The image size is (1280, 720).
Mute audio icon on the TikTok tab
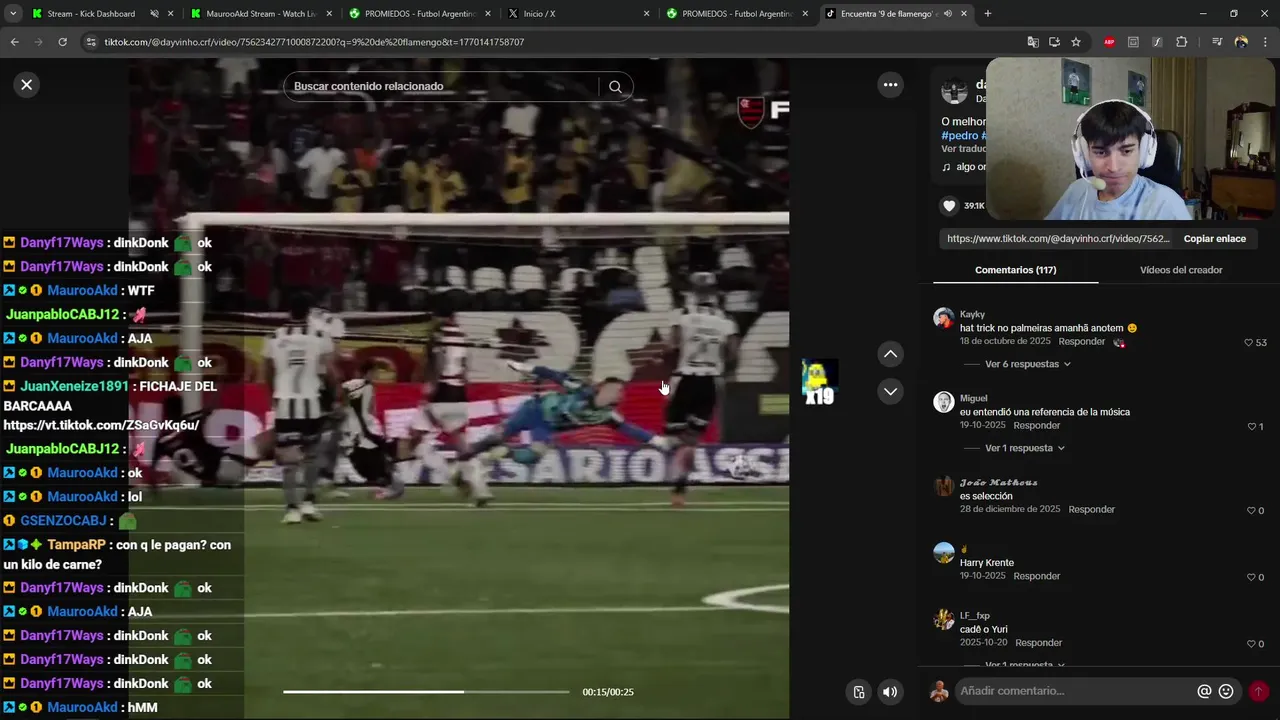tap(947, 14)
